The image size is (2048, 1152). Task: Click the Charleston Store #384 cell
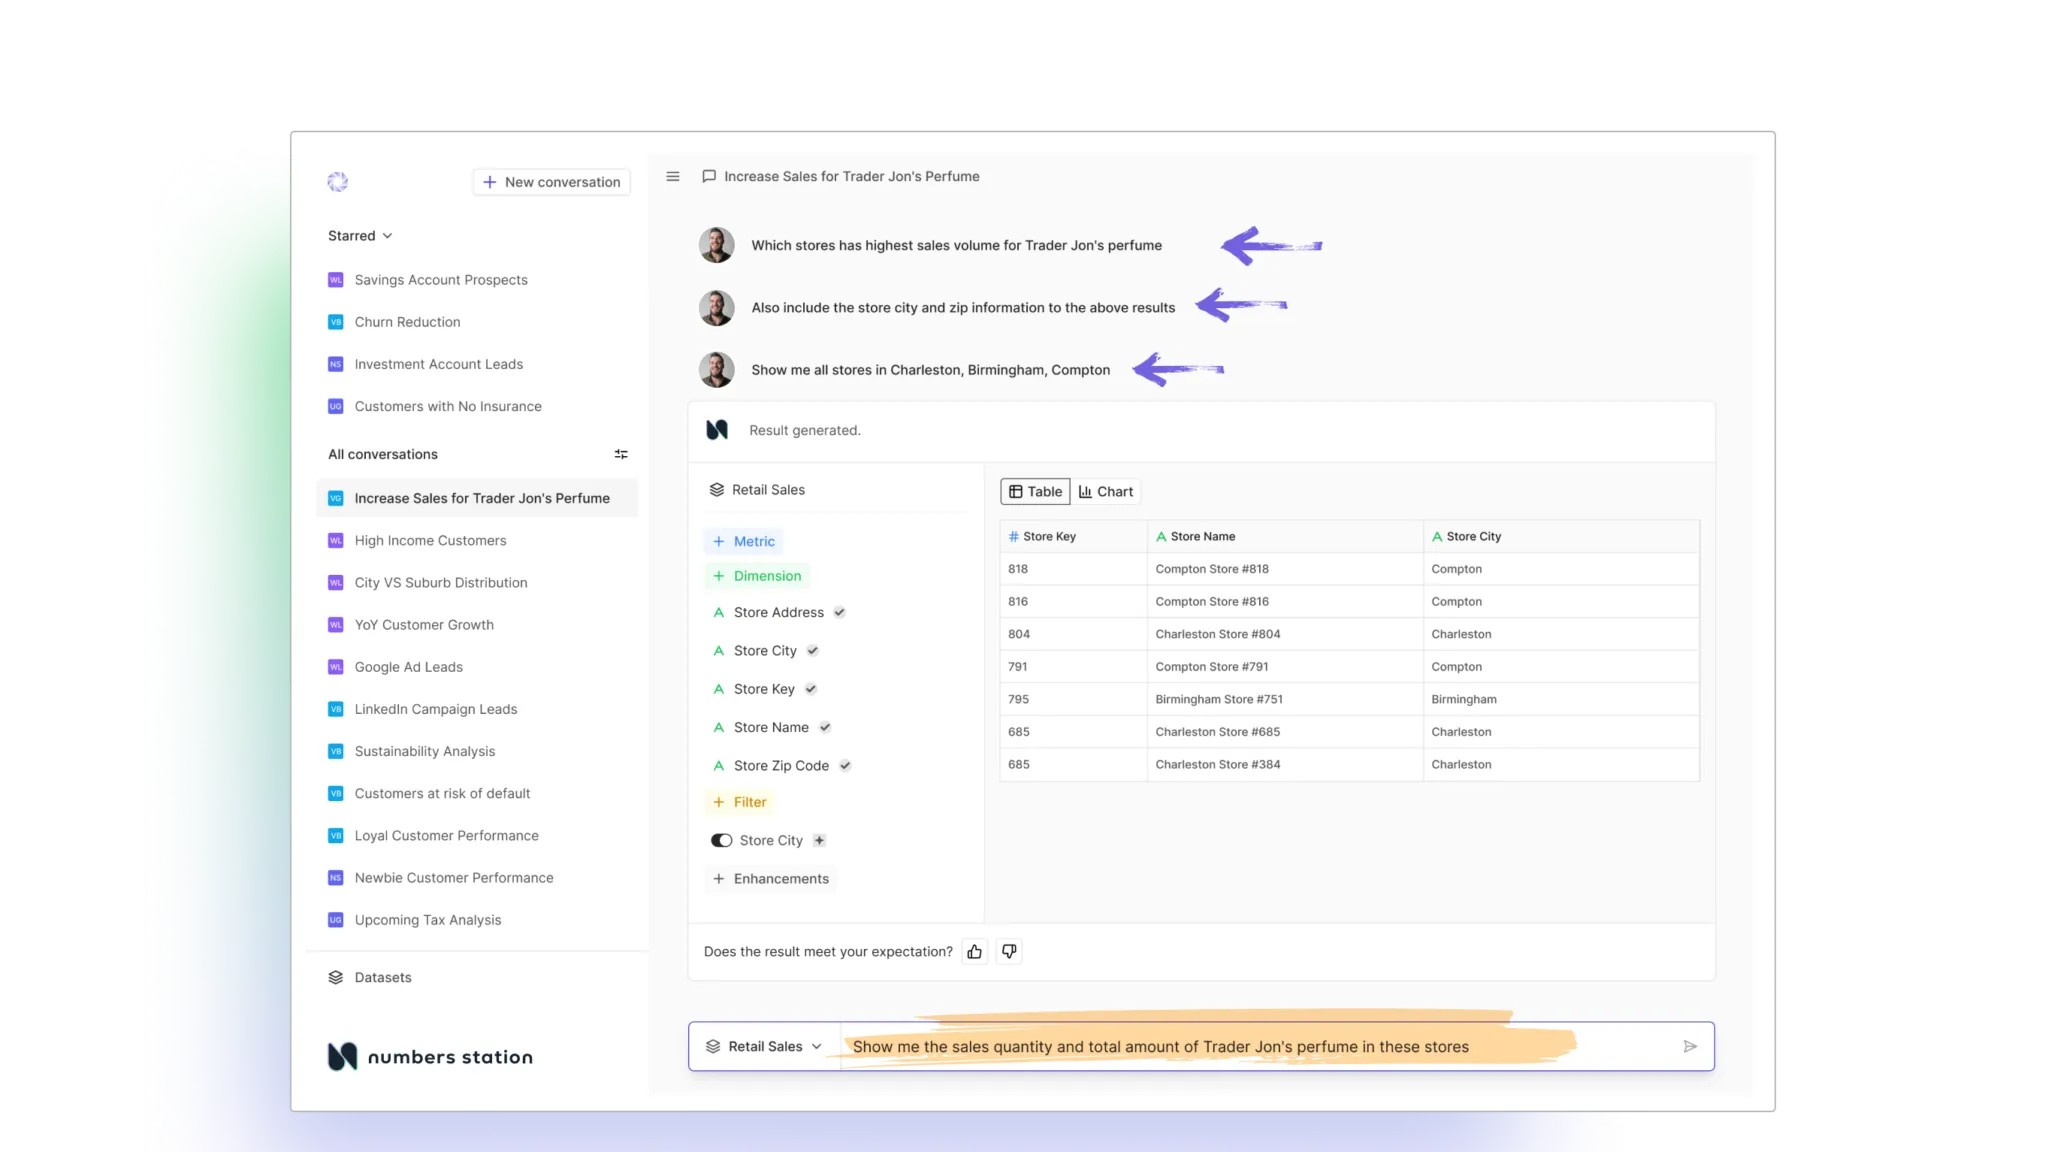pos(1285,764)
